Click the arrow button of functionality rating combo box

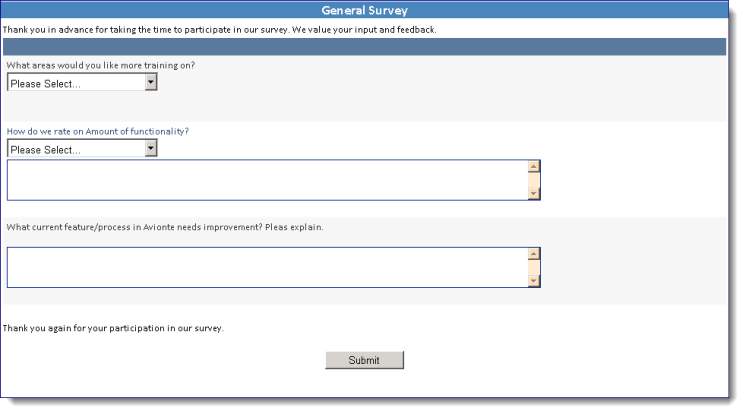[x=150, y=148]
